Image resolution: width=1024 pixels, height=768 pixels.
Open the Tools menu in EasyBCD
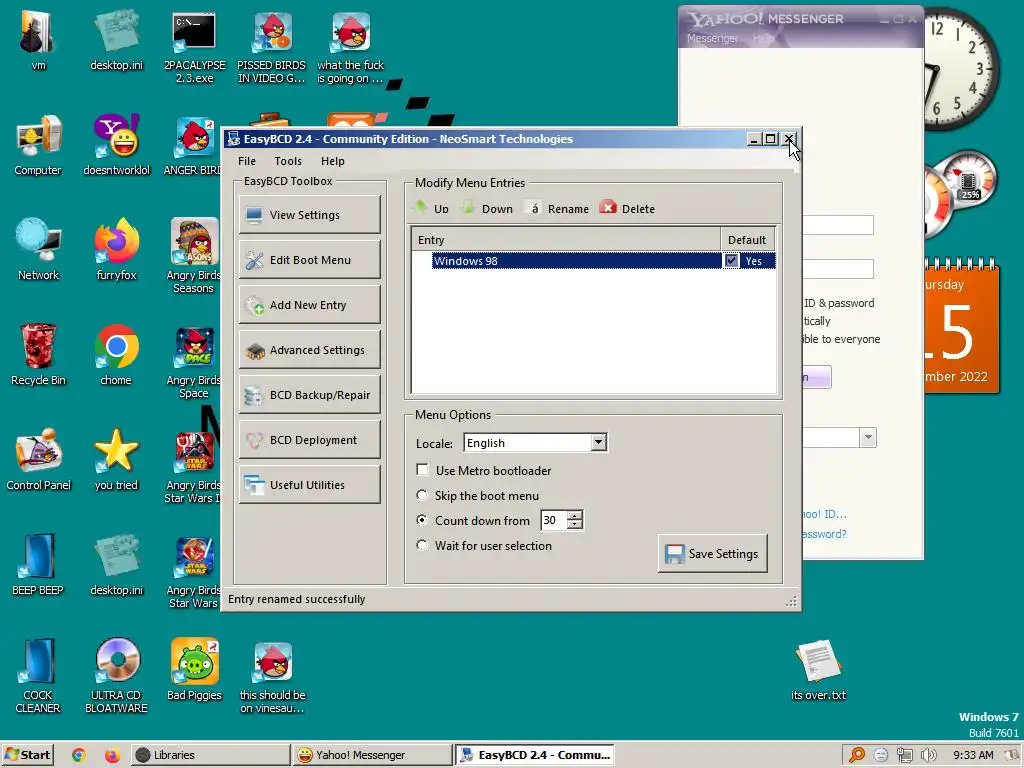(x=288, y=161)
